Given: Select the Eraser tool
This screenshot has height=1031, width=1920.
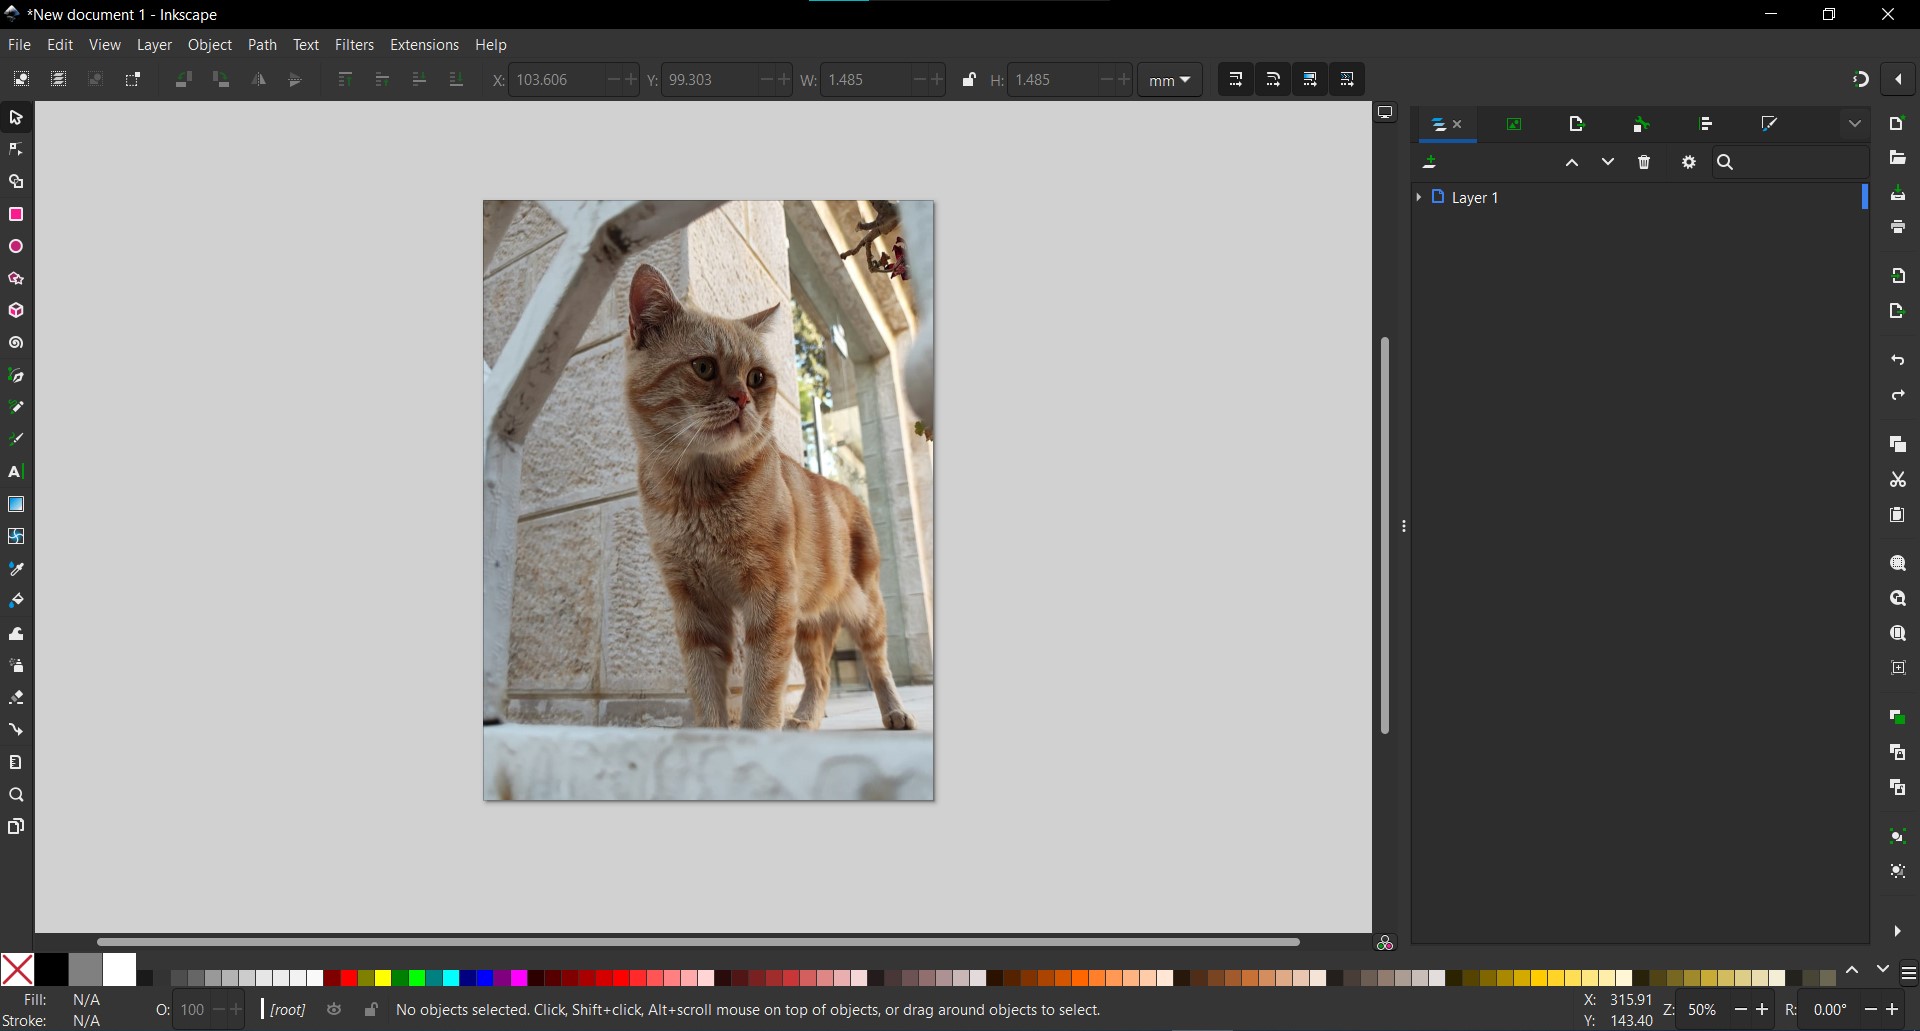Looking at the screenshot, I should [x=16, y=698].
